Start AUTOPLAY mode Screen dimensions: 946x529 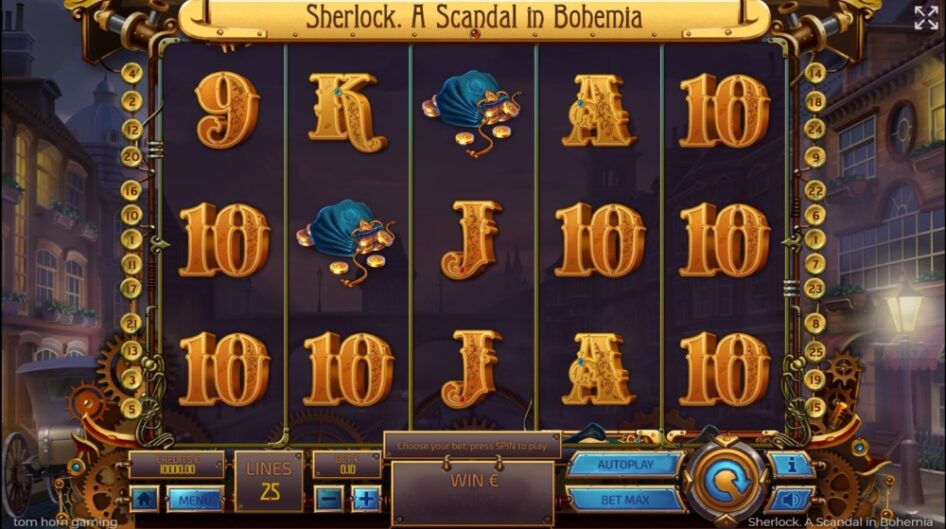625,465
